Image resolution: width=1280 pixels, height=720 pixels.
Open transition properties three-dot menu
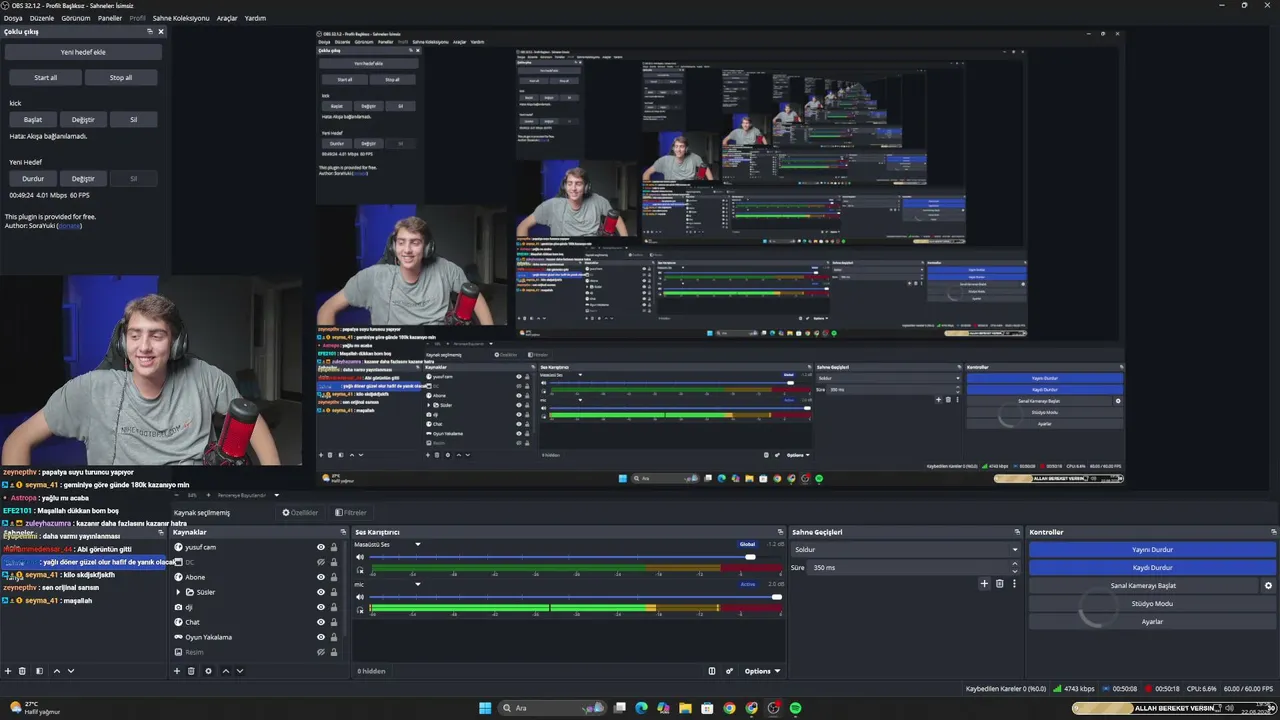click(1014, 584)
